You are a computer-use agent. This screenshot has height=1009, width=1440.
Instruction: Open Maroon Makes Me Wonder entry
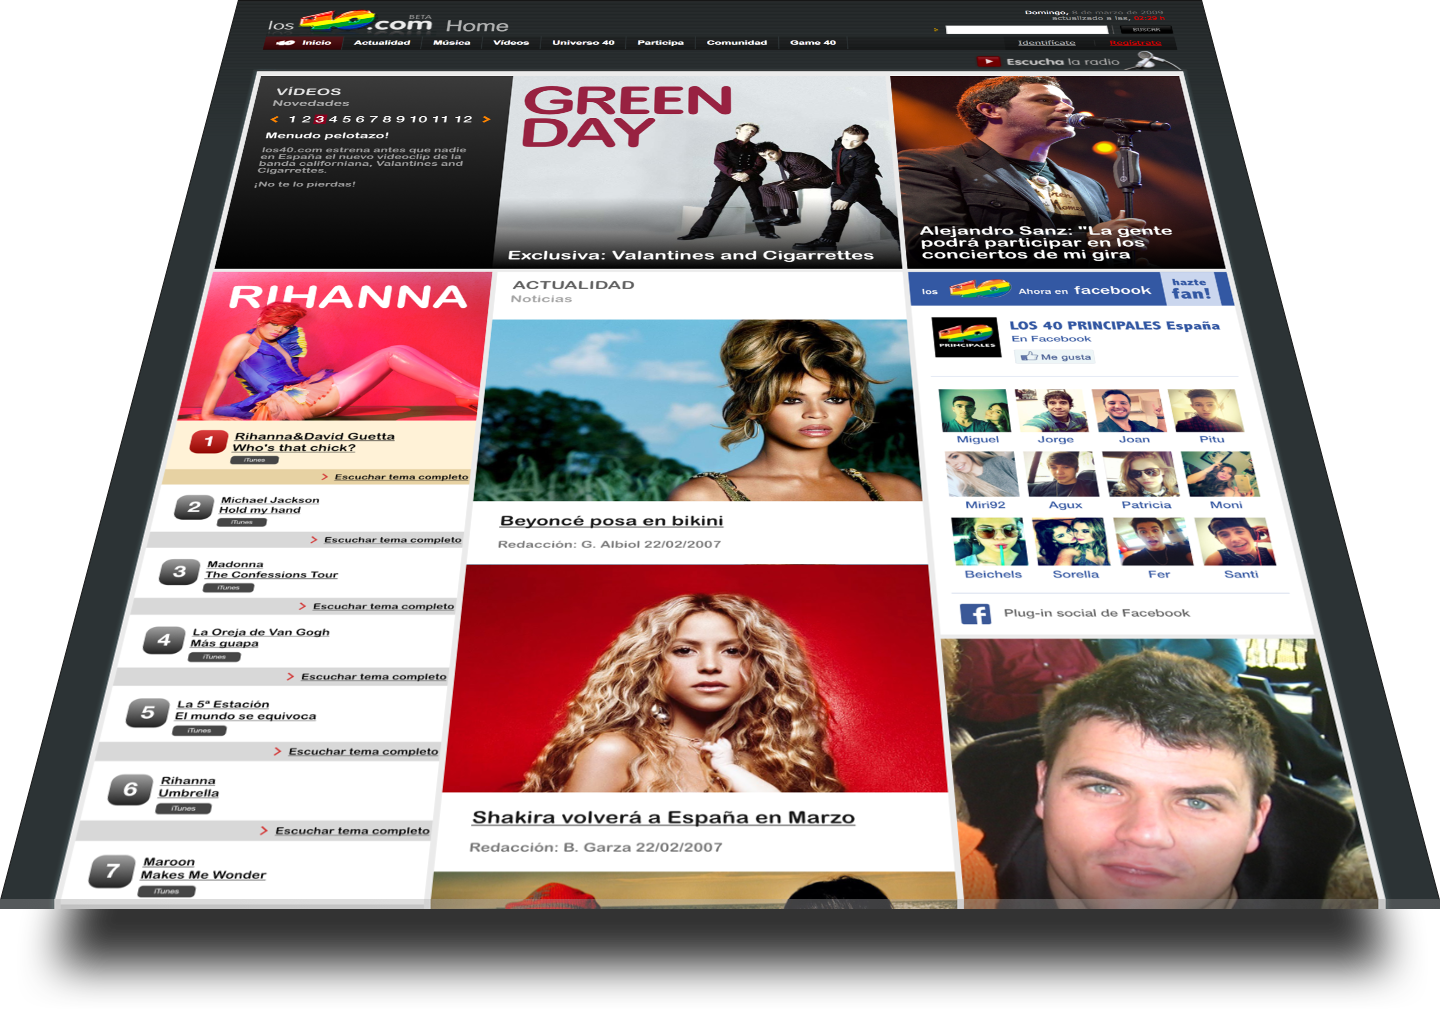(x=203, y=868)
